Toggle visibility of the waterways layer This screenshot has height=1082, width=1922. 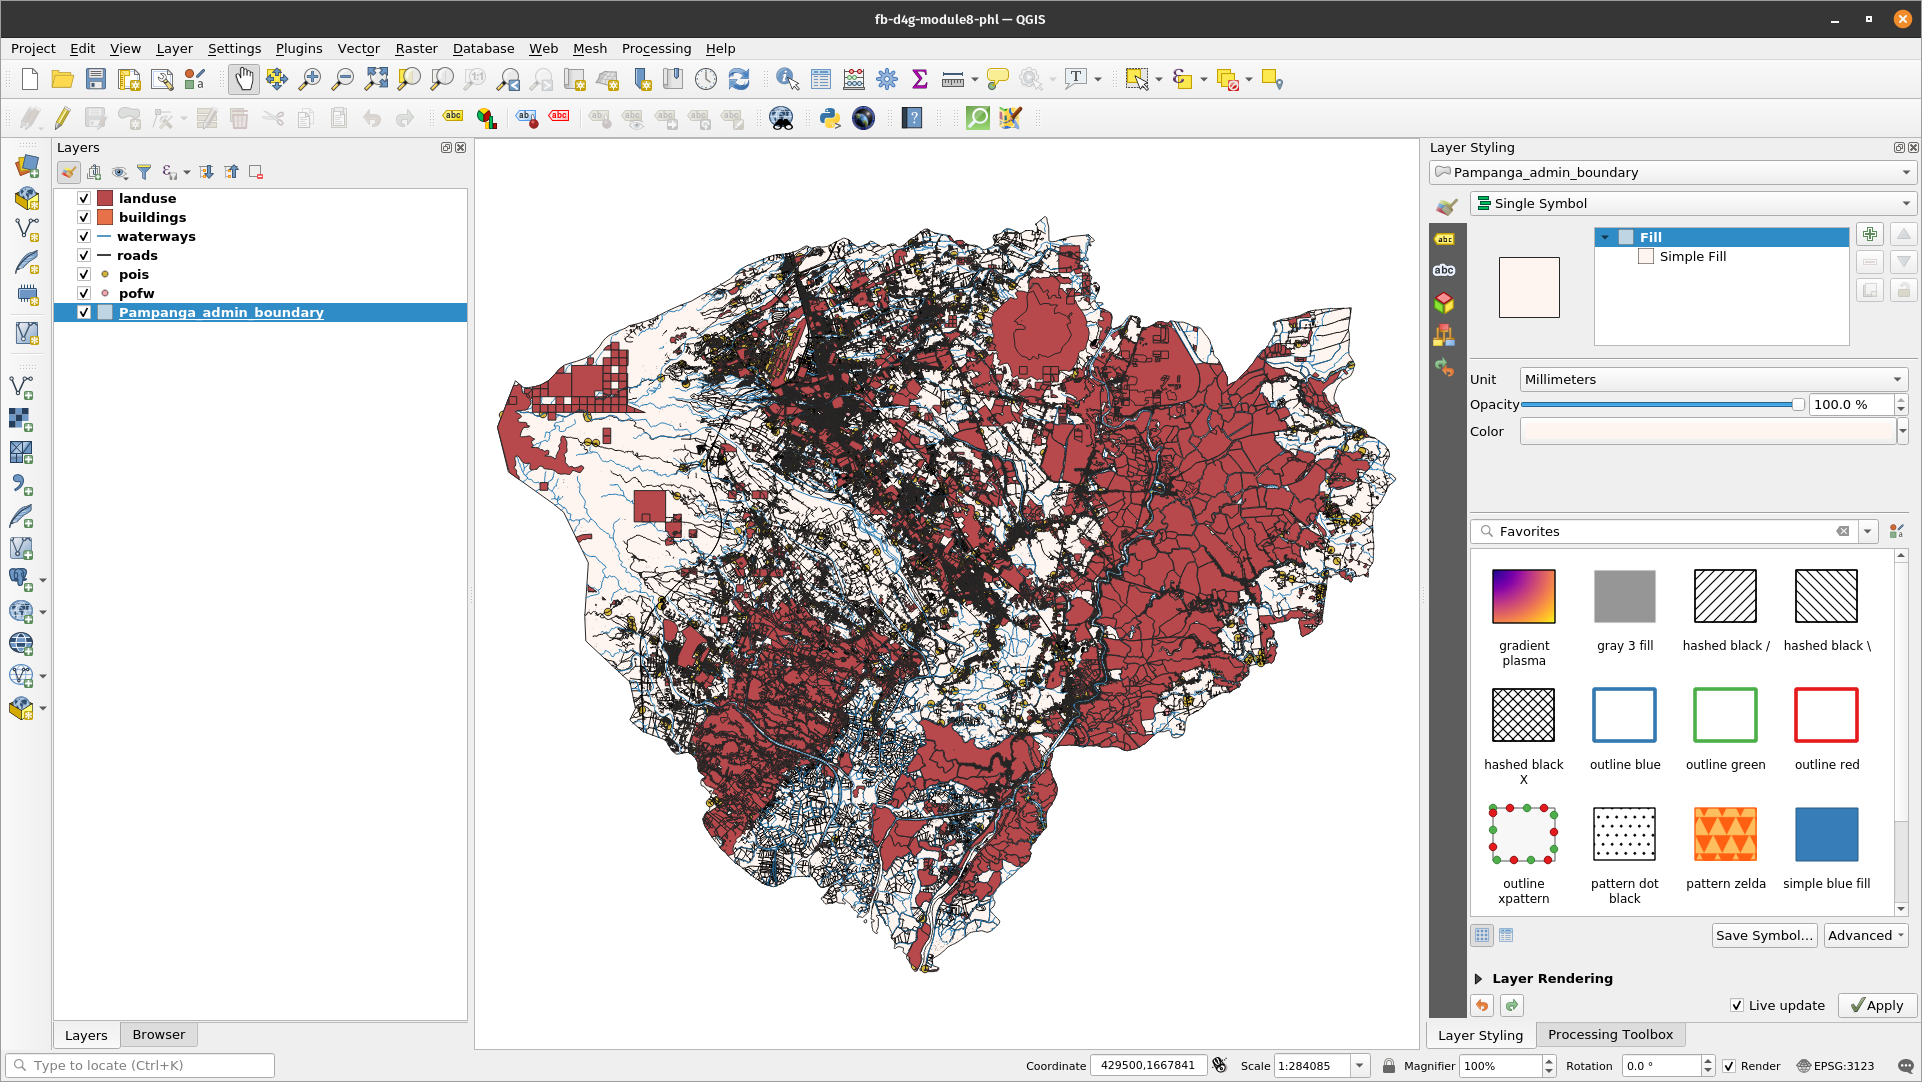point(83,236)
